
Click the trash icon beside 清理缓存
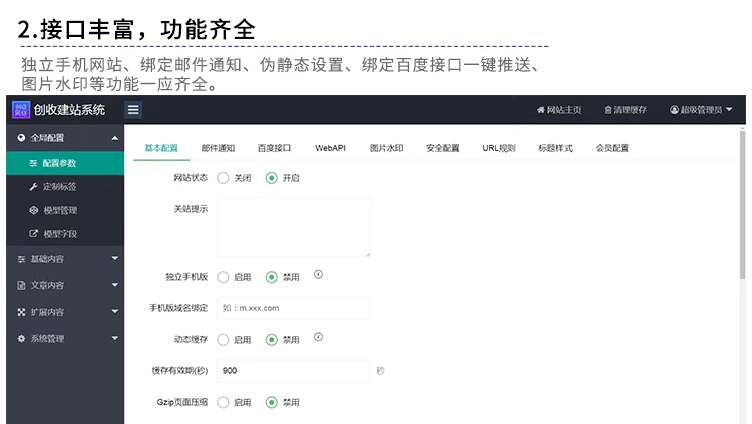(x=608, y=110)
